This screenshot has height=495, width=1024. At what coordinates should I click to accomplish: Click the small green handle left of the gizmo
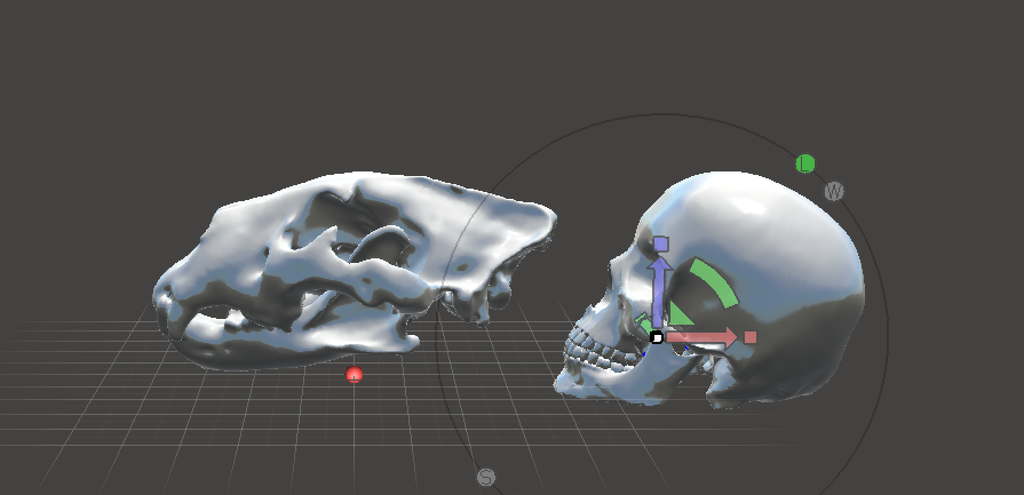642,322
